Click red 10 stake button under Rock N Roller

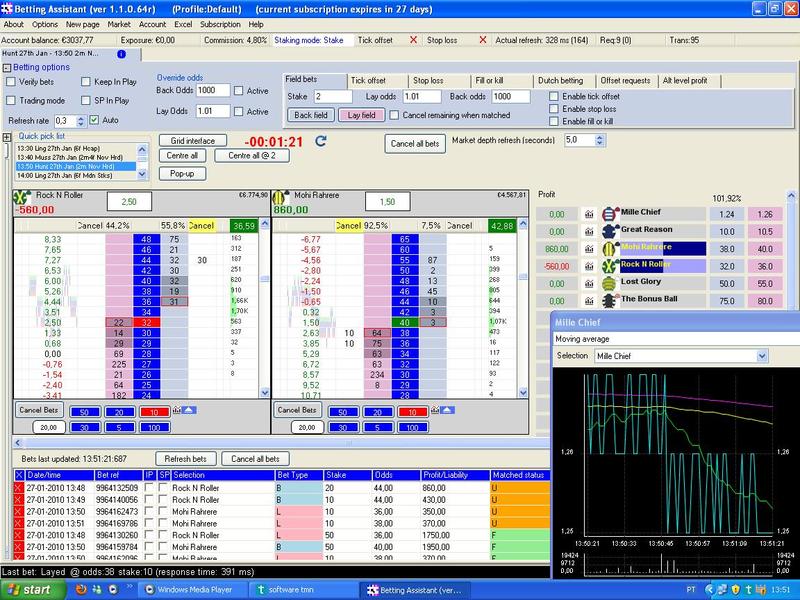(154, 412)
